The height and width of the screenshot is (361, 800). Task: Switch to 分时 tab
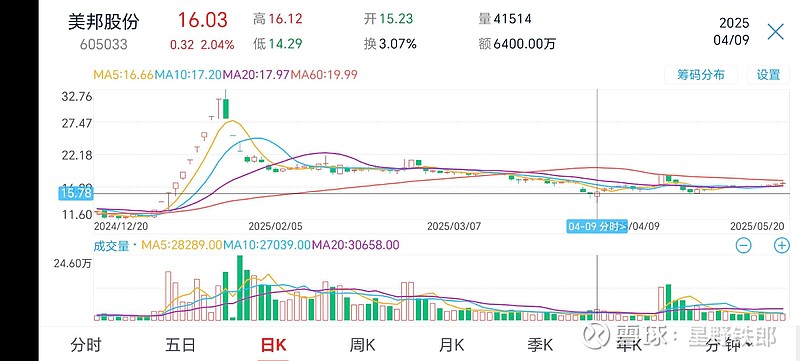[86, 345]
